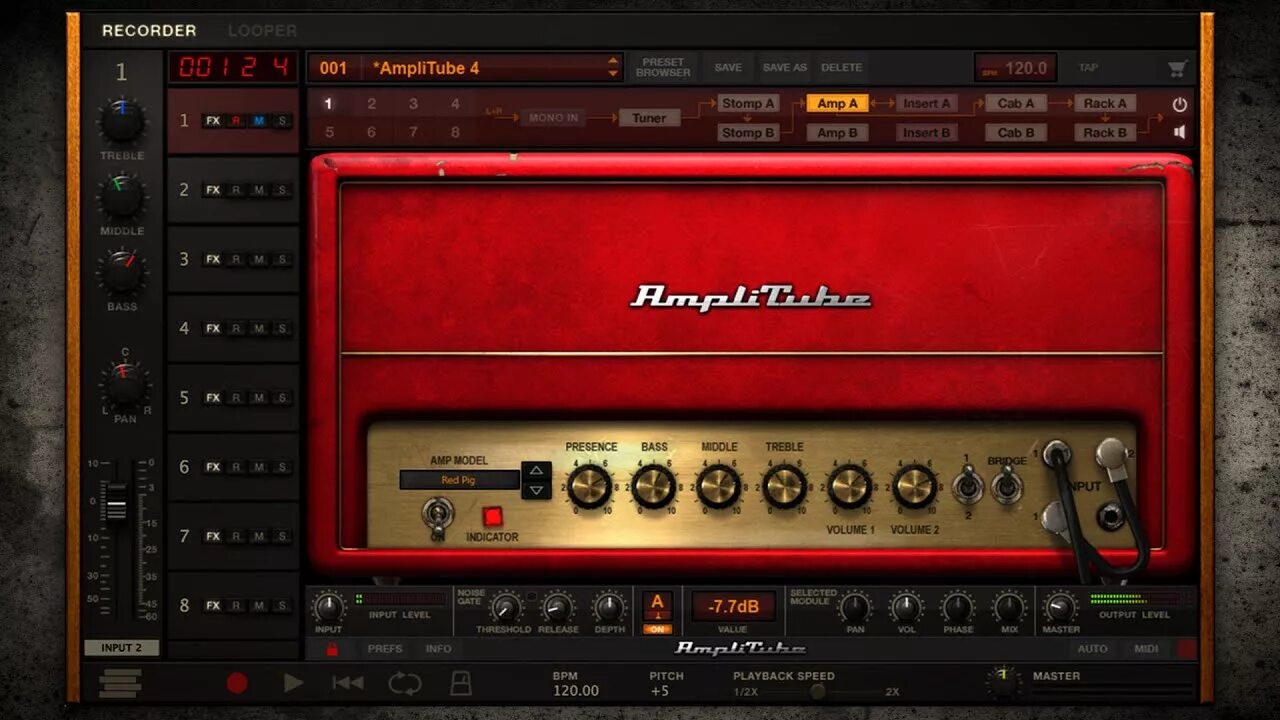Viewport: 1280px width, 720px height.
Task: Click the MONO IN routing button
Action: (x=553, y=118)
